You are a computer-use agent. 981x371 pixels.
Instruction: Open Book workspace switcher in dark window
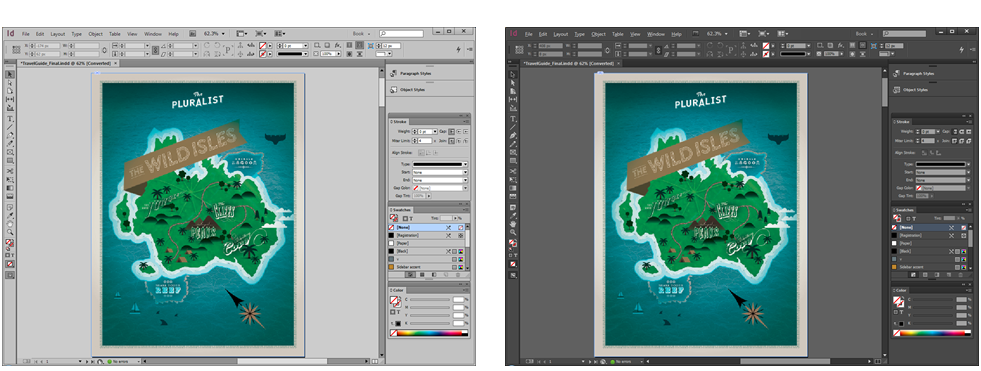coord(865,33)
